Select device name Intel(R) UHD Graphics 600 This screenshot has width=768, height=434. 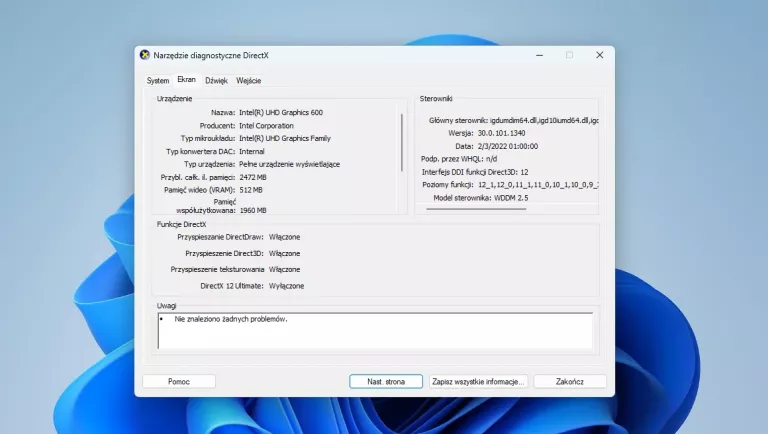coord(281,113)
